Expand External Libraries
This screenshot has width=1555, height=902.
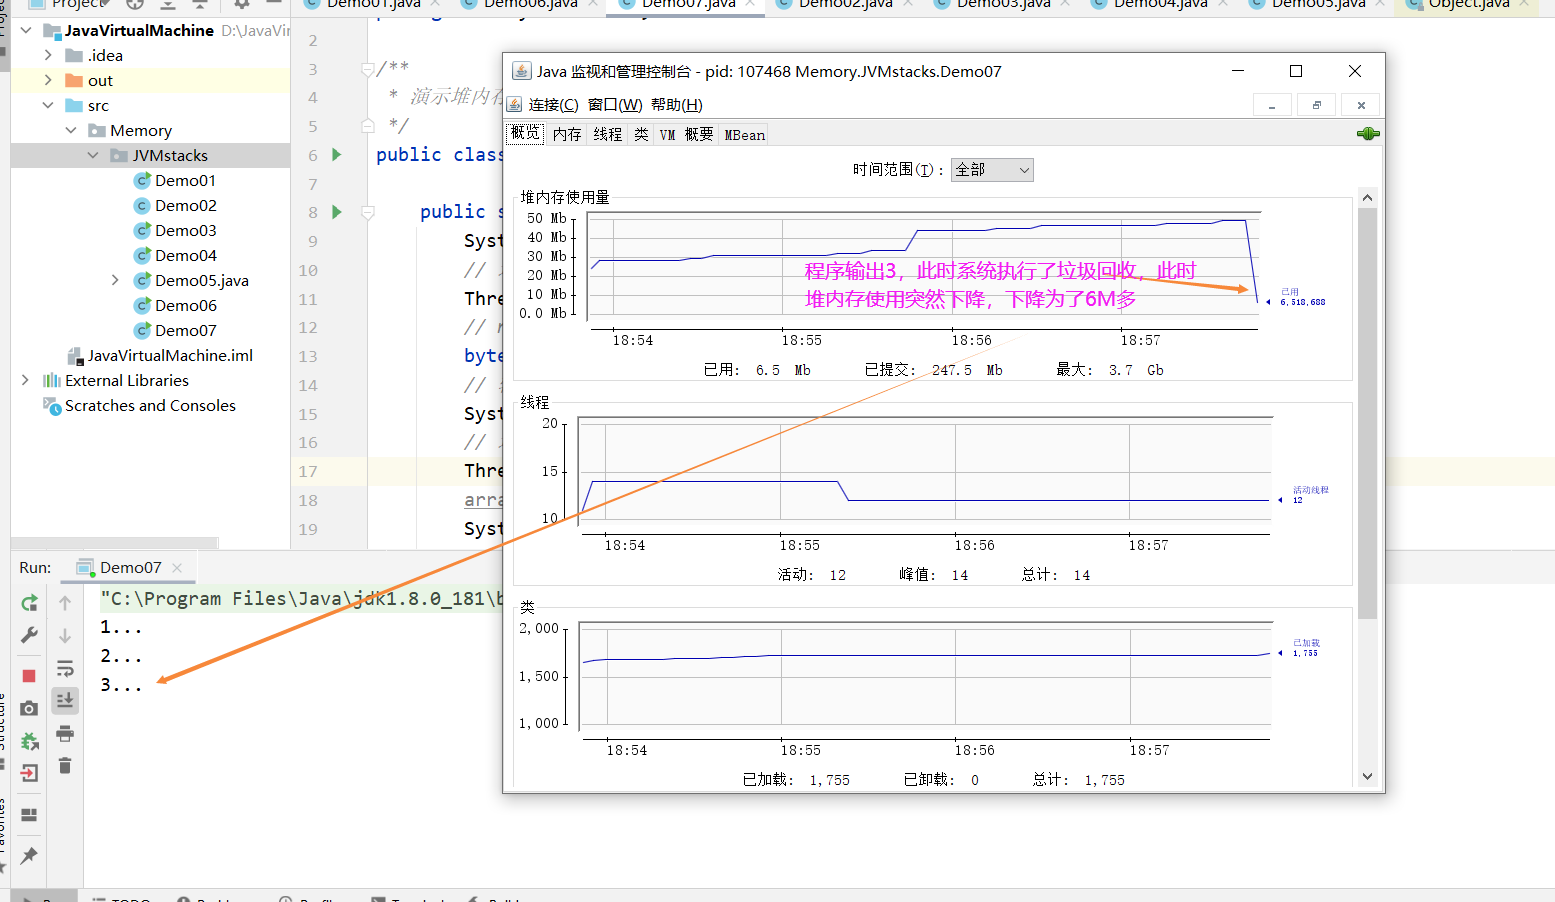click(x=26, y=380)
